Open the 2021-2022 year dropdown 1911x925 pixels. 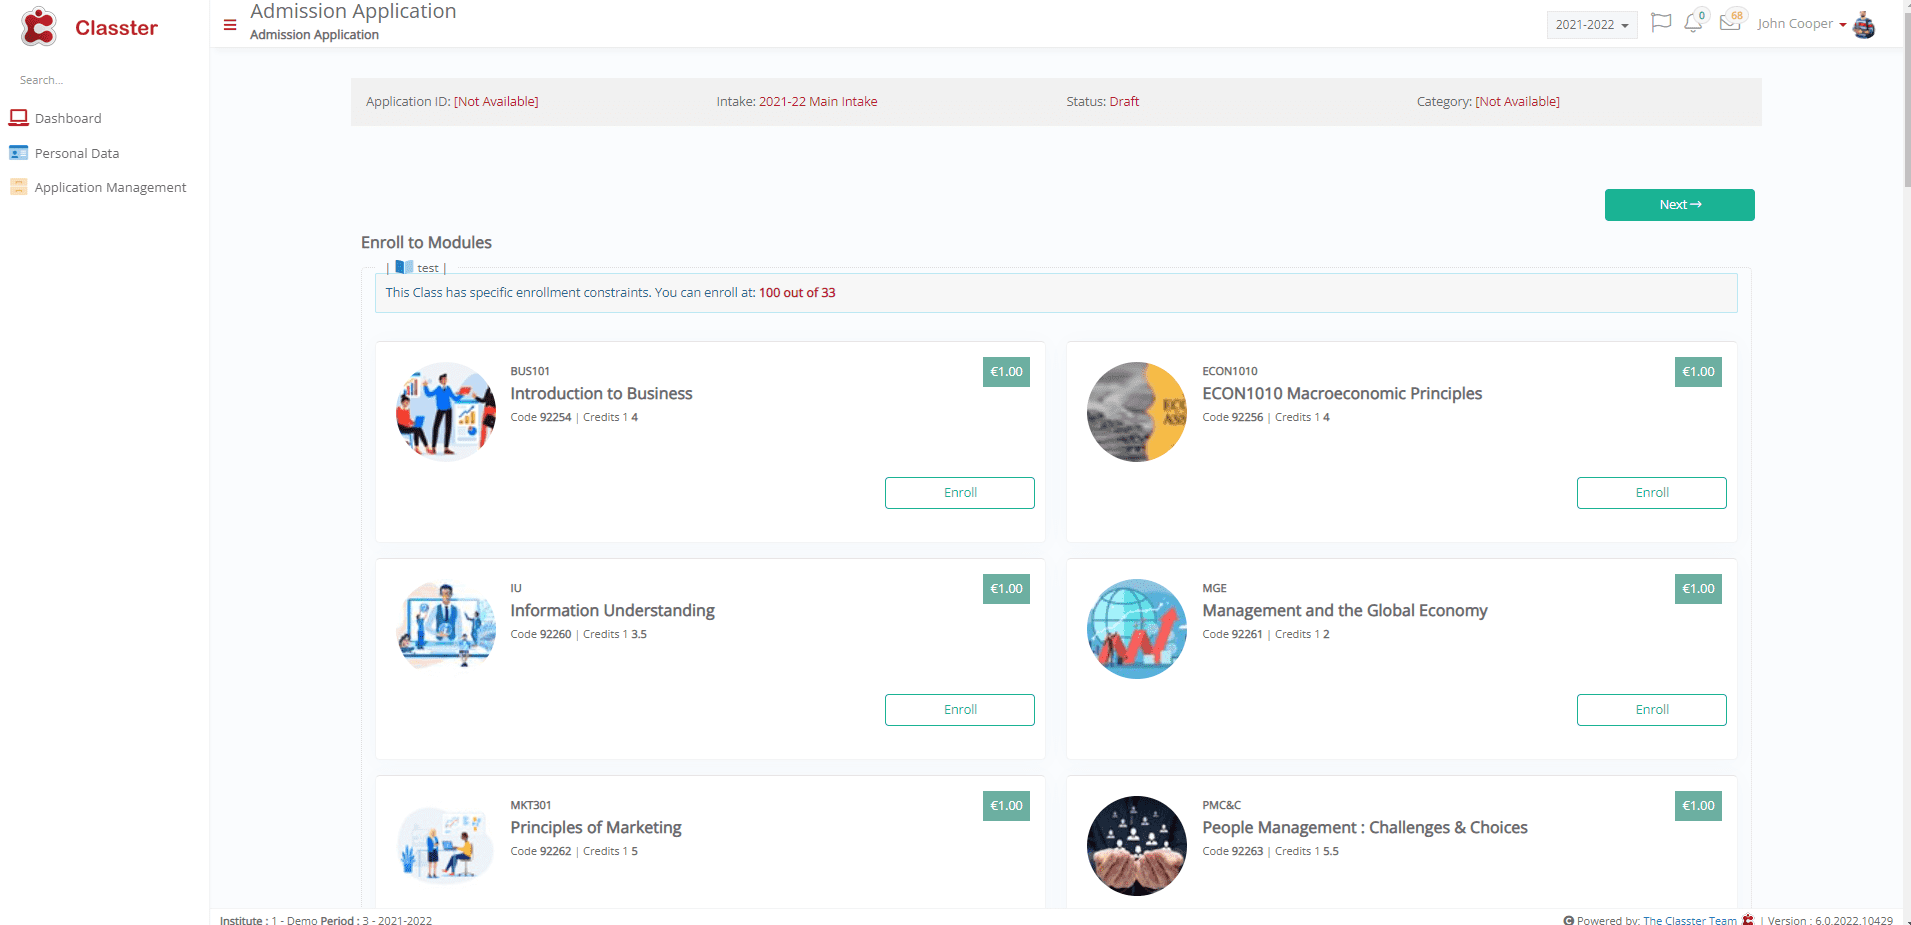pyautogui.click(x=1592, y=25)
